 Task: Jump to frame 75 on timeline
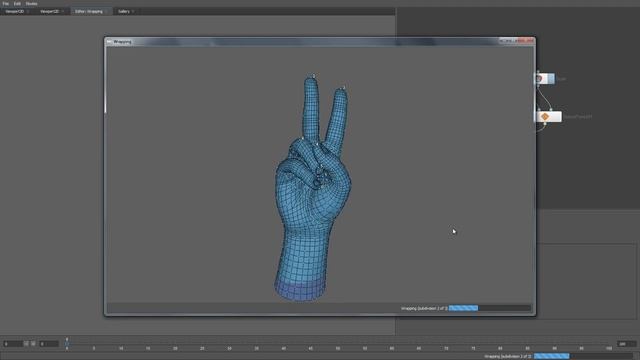pos(473,348)
